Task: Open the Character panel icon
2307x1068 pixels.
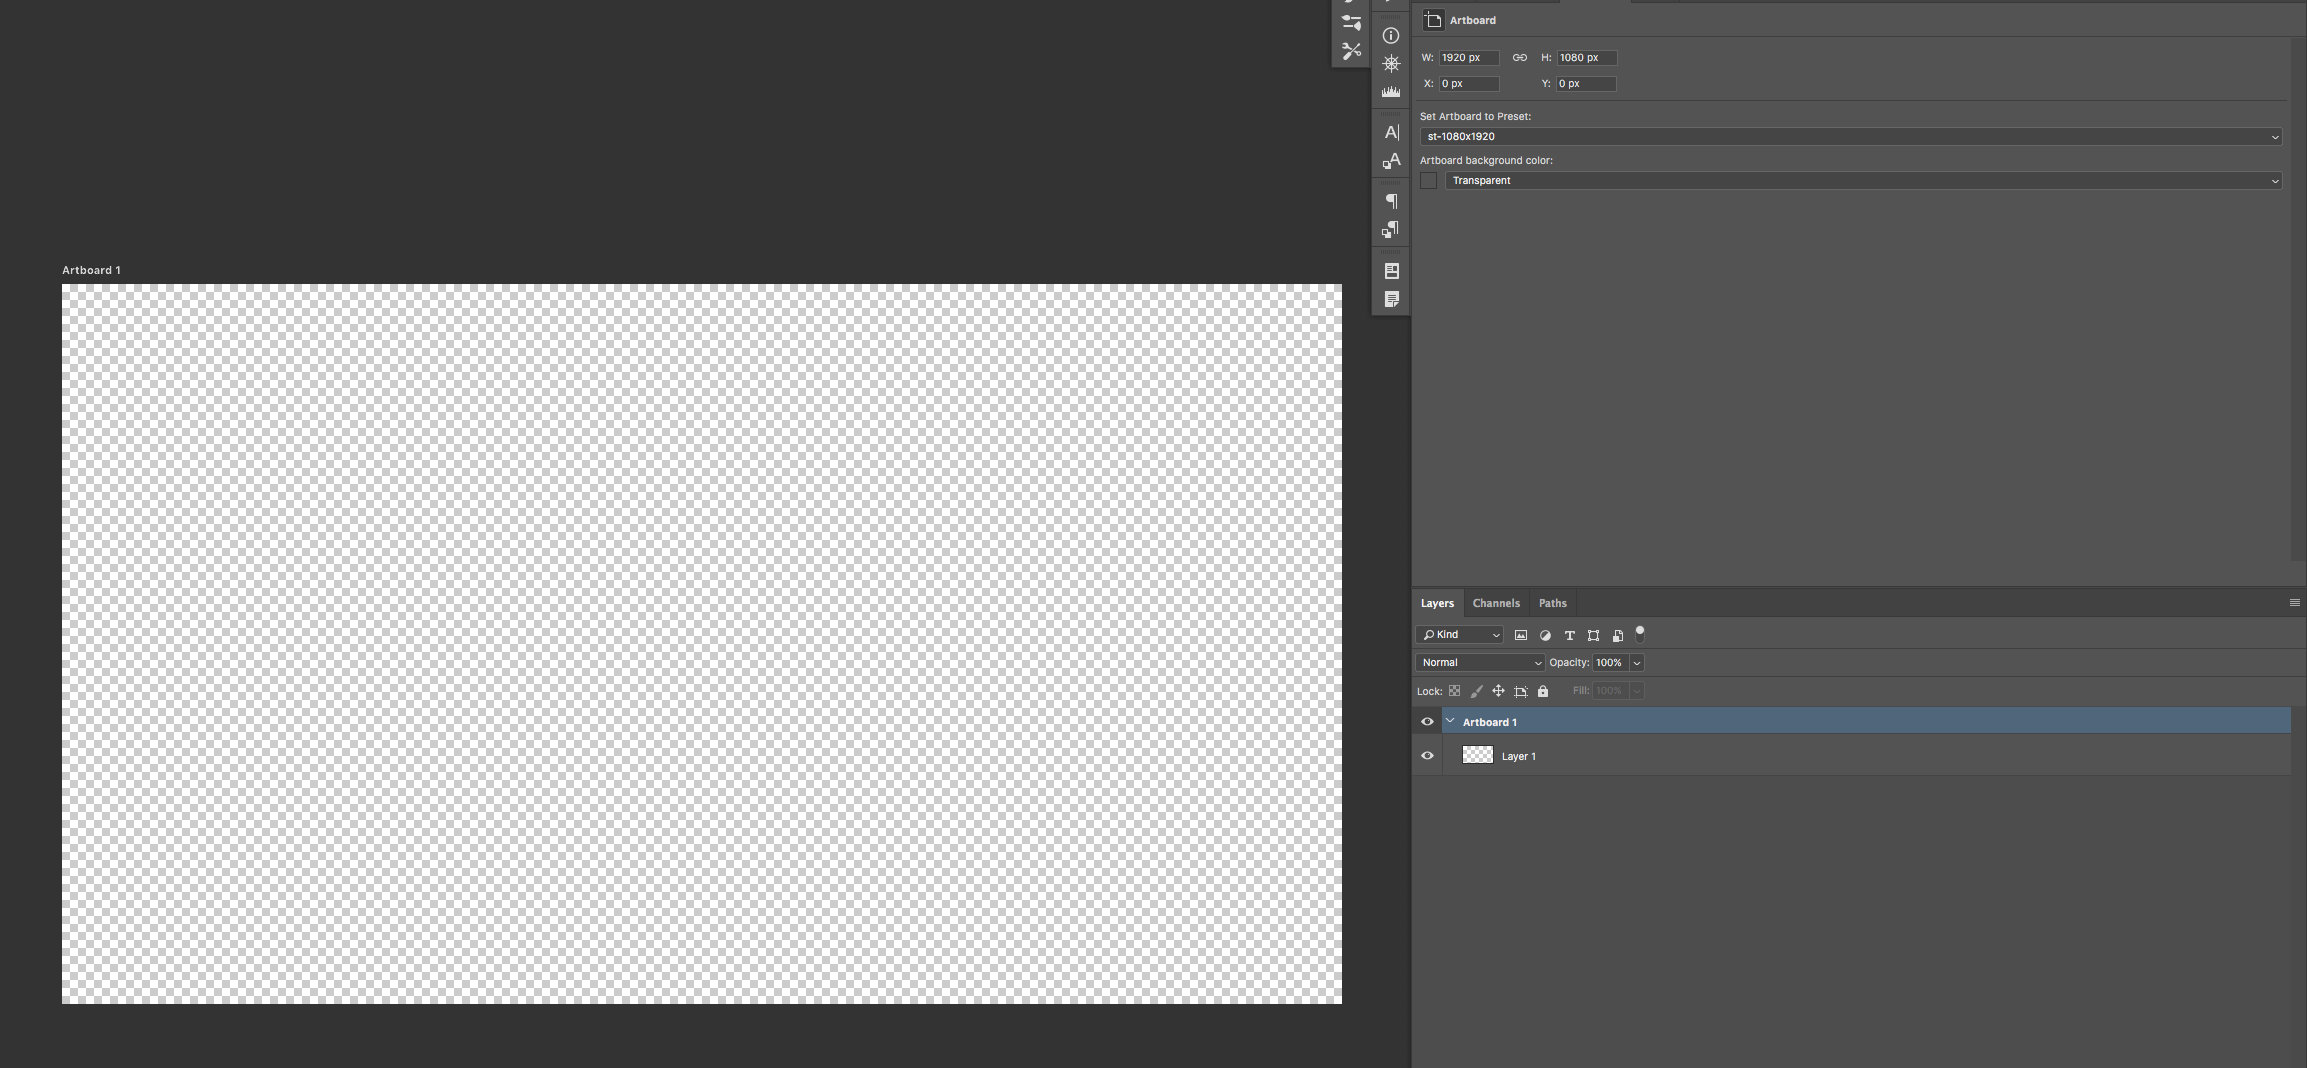Action: click(1391, 132)
